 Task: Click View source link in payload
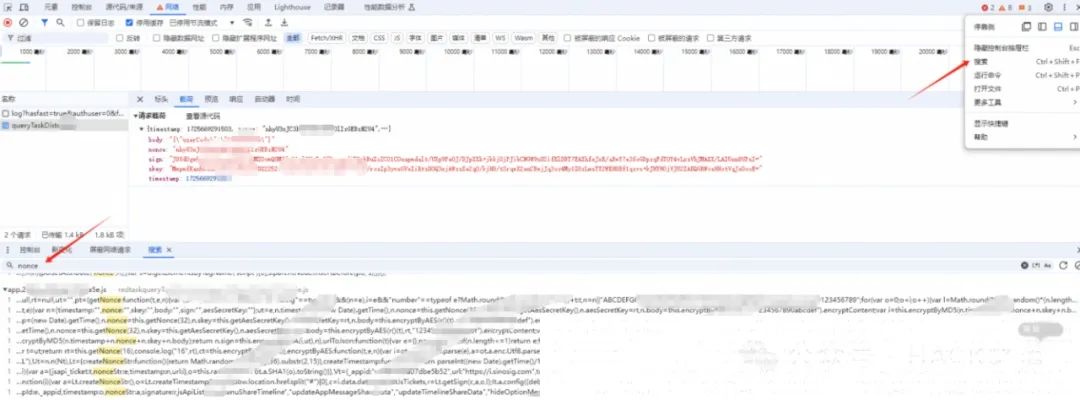201,116
